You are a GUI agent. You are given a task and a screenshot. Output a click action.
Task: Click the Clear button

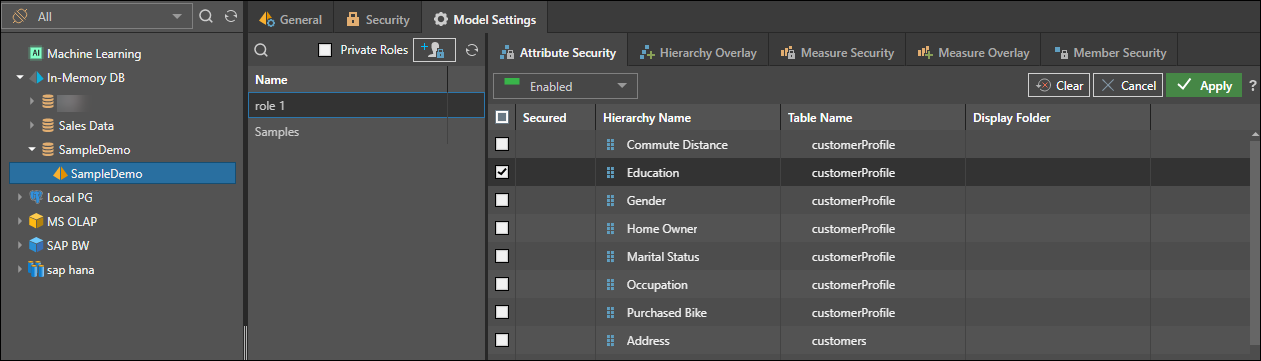(x=1059, y=86)
